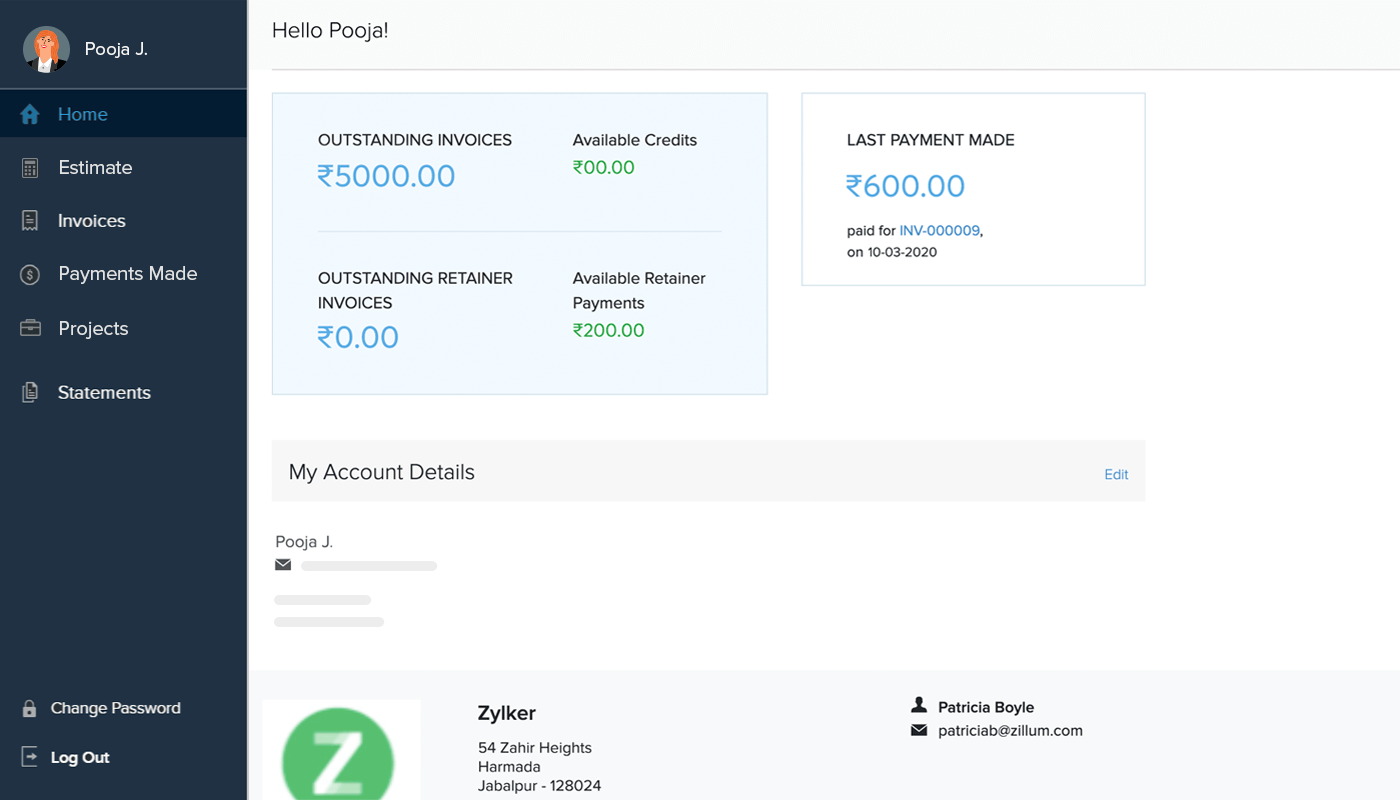
Task: Open Statements using the document icon
Action: click(x=29, y=392)
